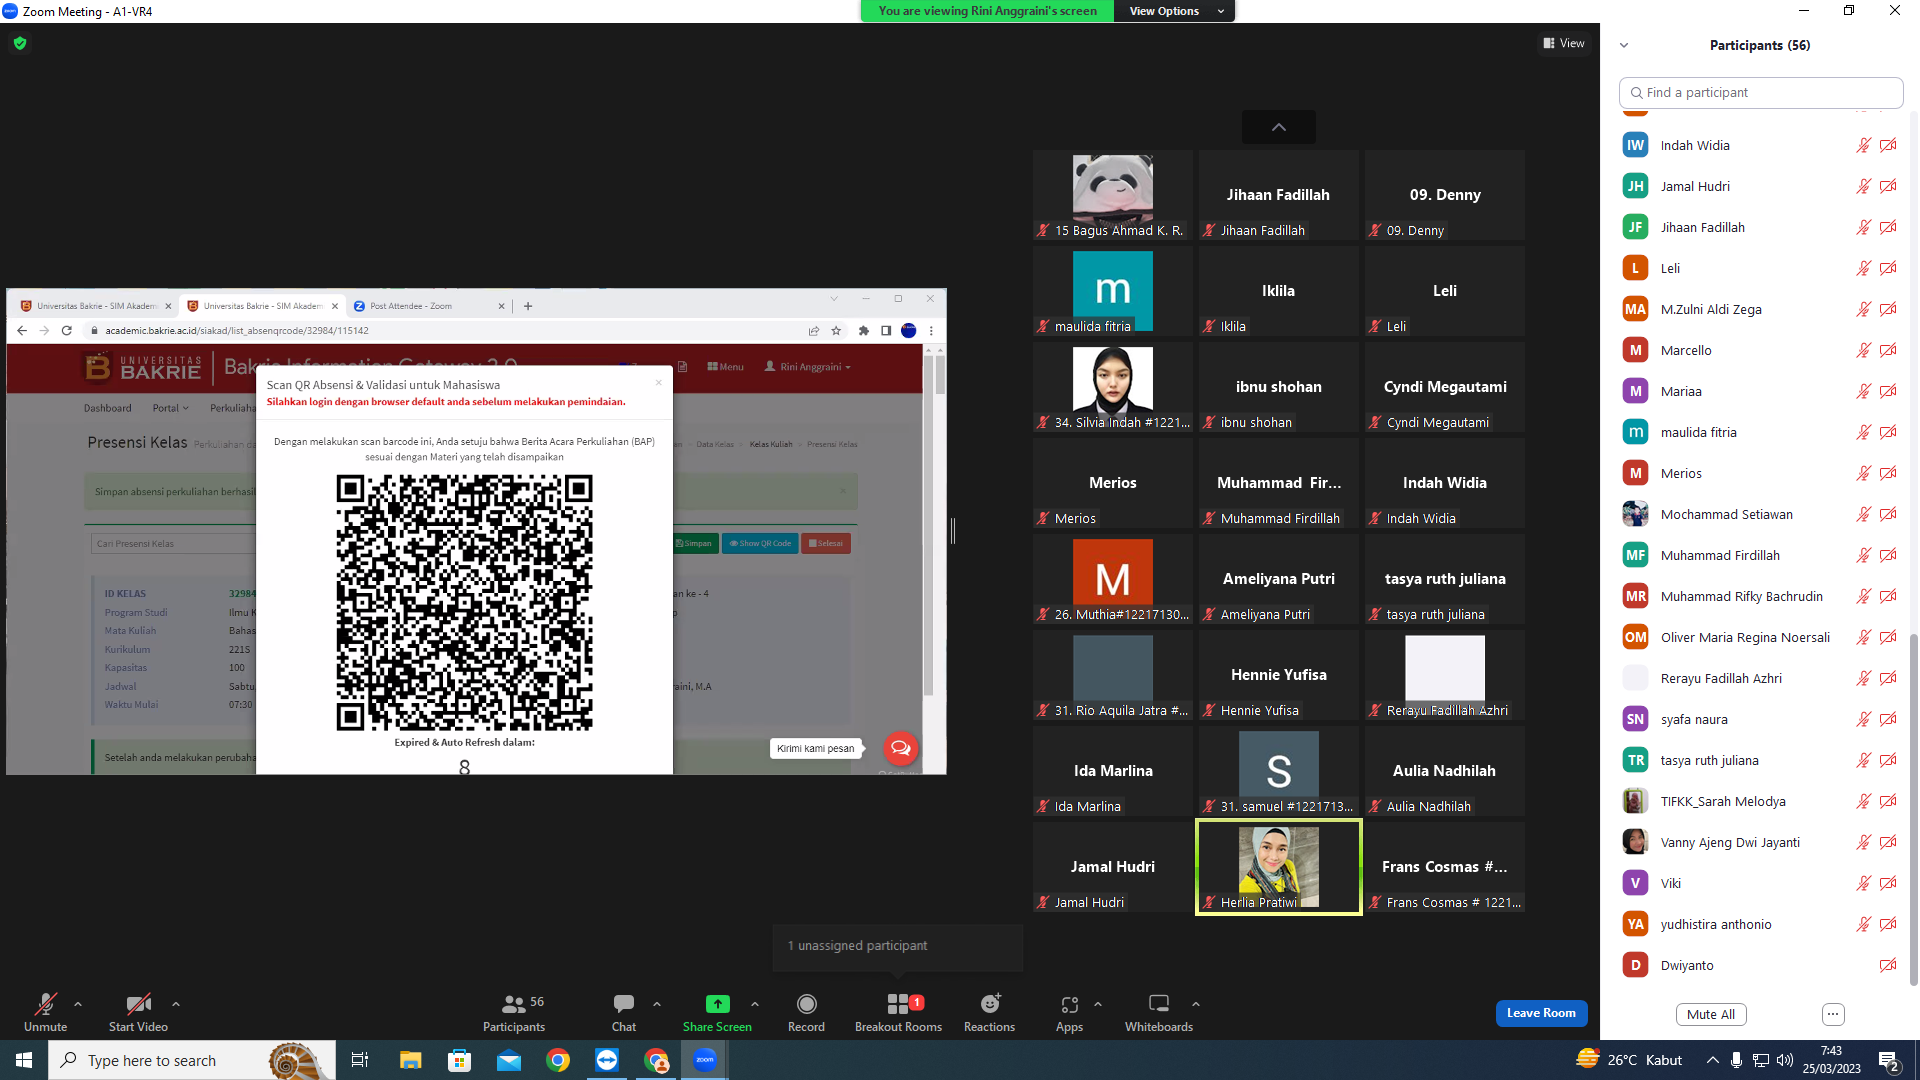
Task: Collapse the Participants panel chevron
Action: coord(1624,45)
